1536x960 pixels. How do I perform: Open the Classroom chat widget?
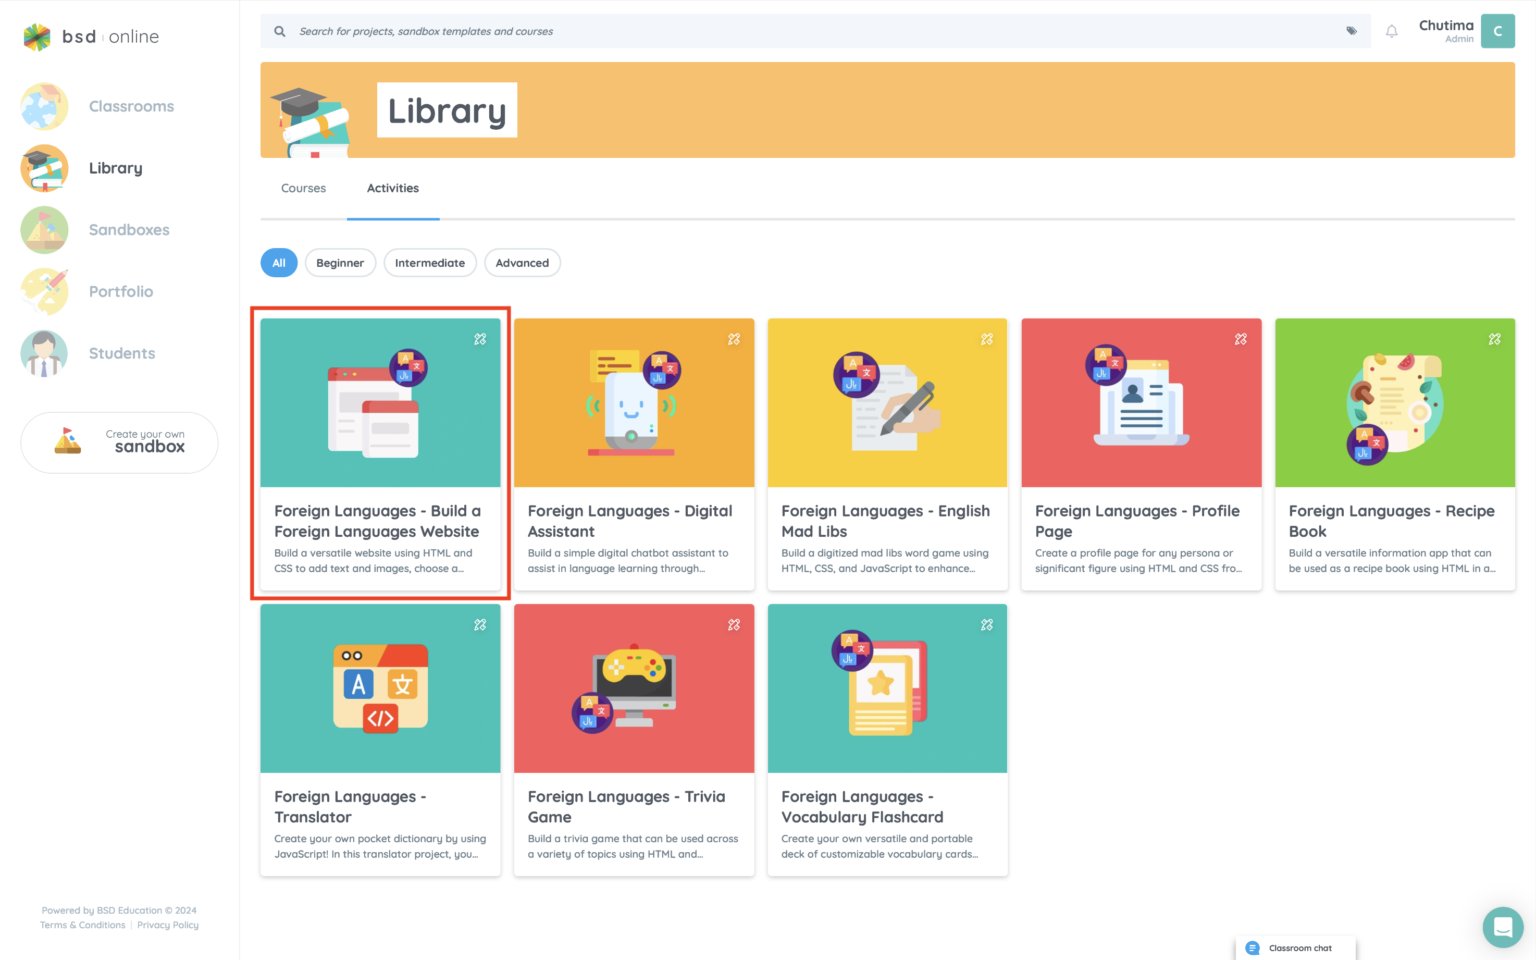pos(1295,948)
